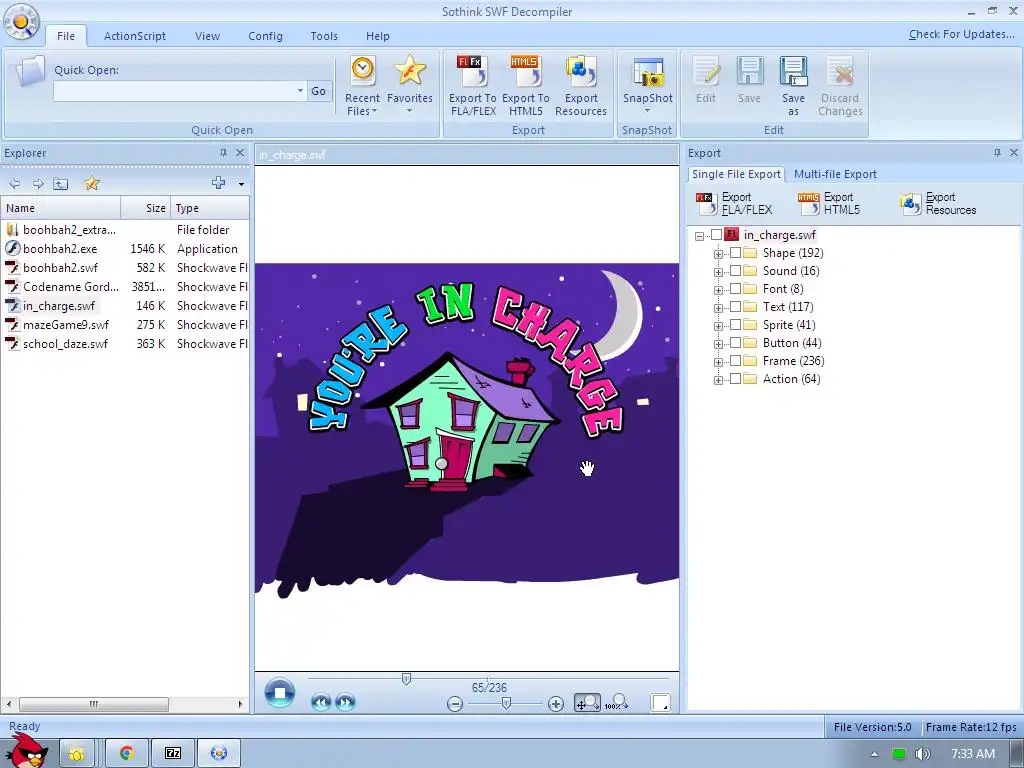Zoom in with the plus button
This screenshot has width=1024, height=768.
click(556, 703)
